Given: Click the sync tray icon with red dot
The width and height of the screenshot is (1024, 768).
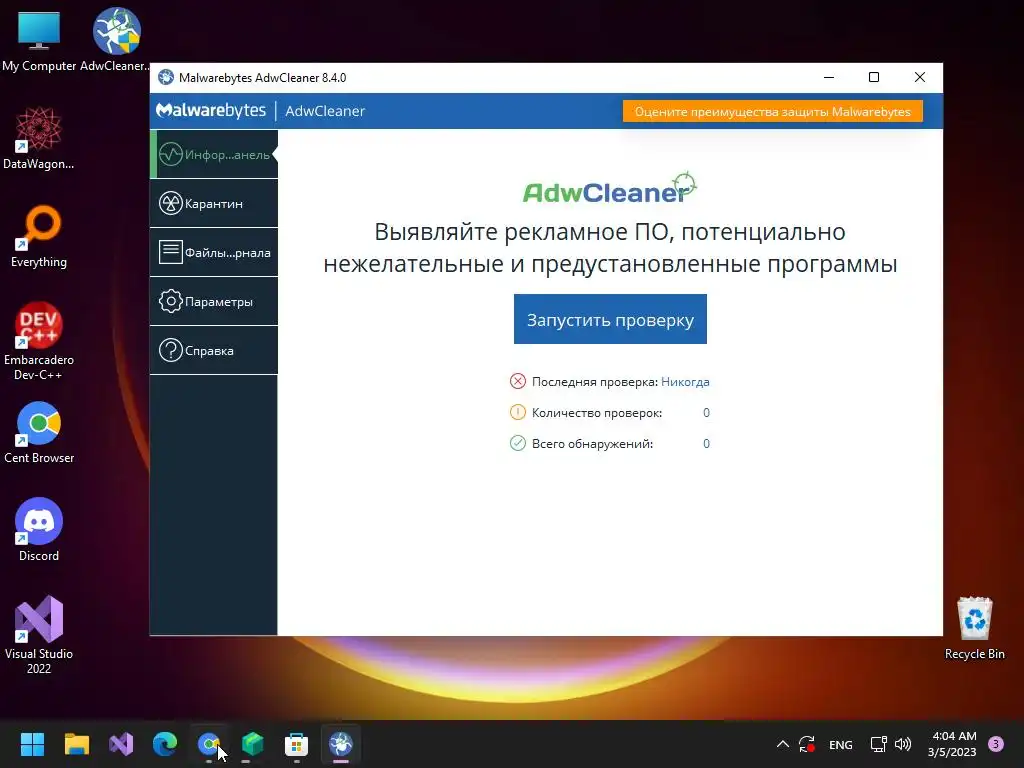Looking at the screenshot, I should tap(807, 744).
